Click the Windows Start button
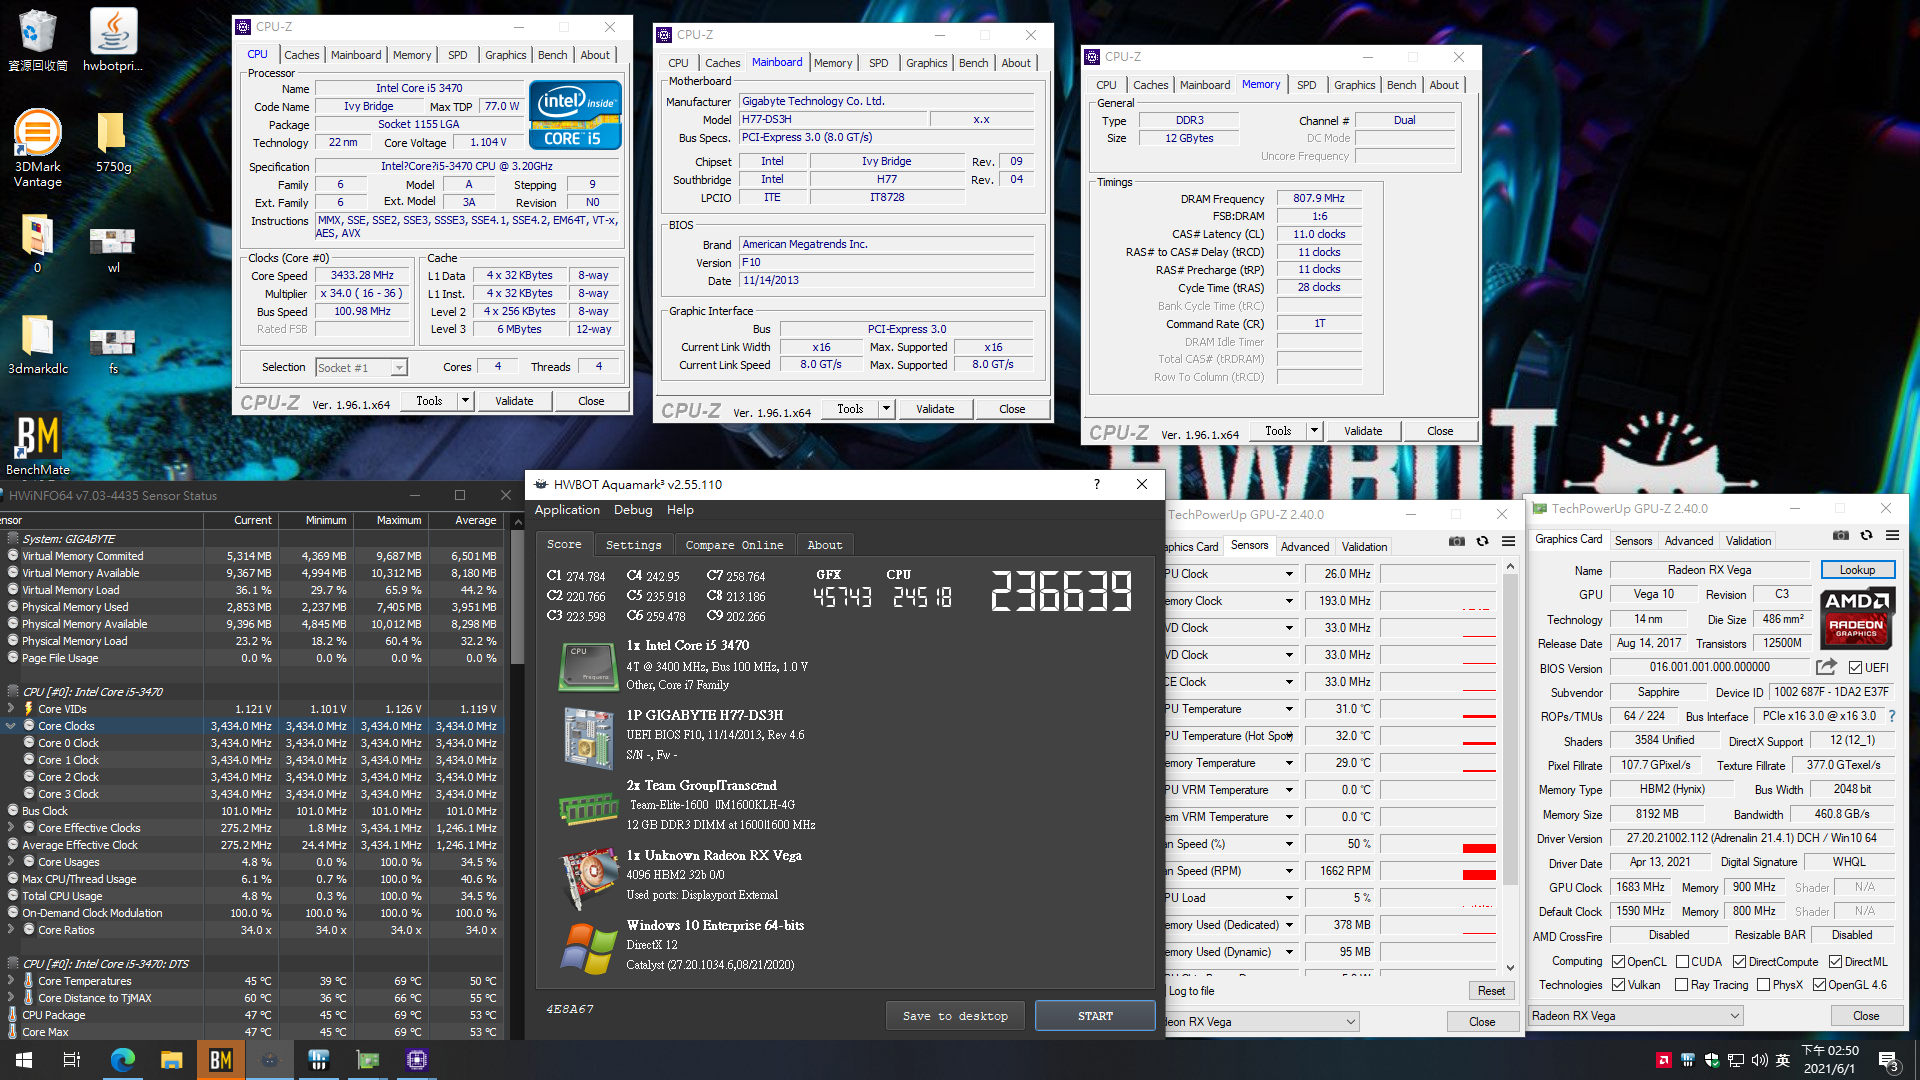Screen dimensions: 1920x1080 [x=24, y=1060]
